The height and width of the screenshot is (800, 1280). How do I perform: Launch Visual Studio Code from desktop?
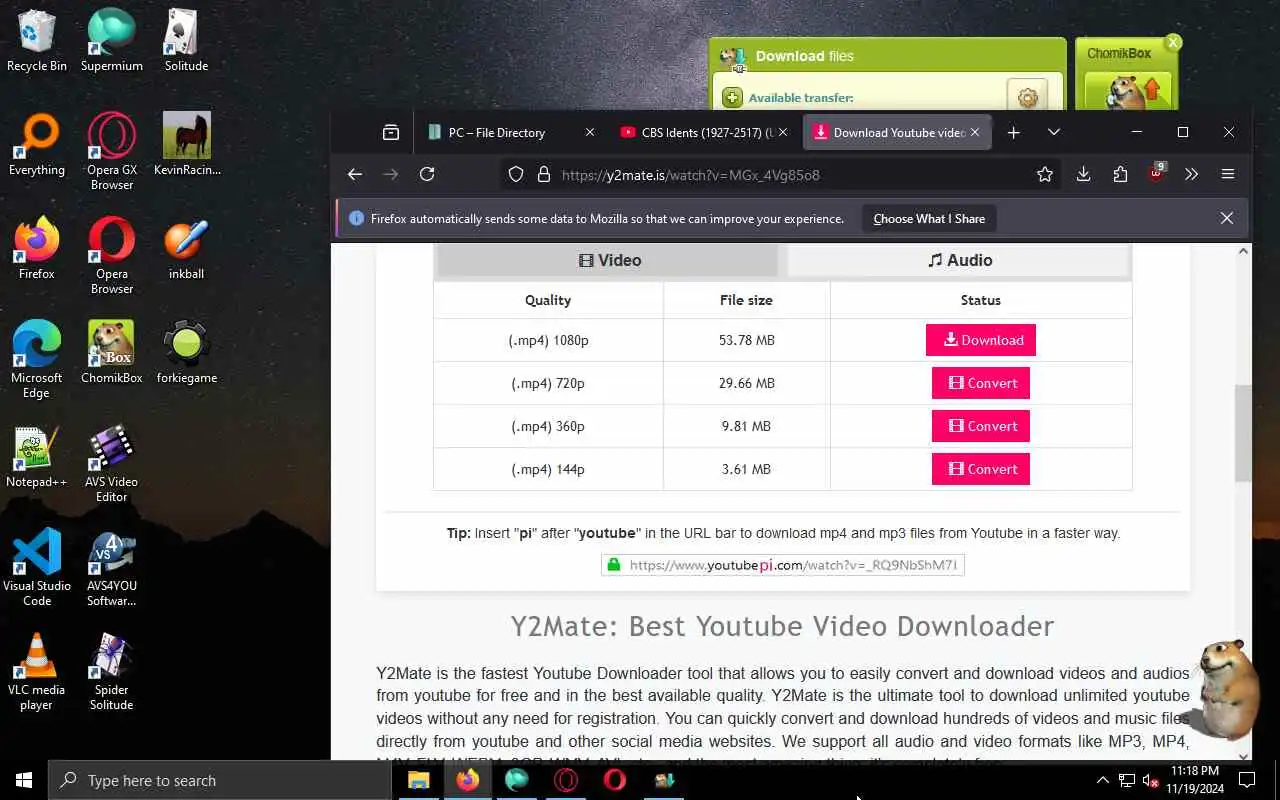37,568
